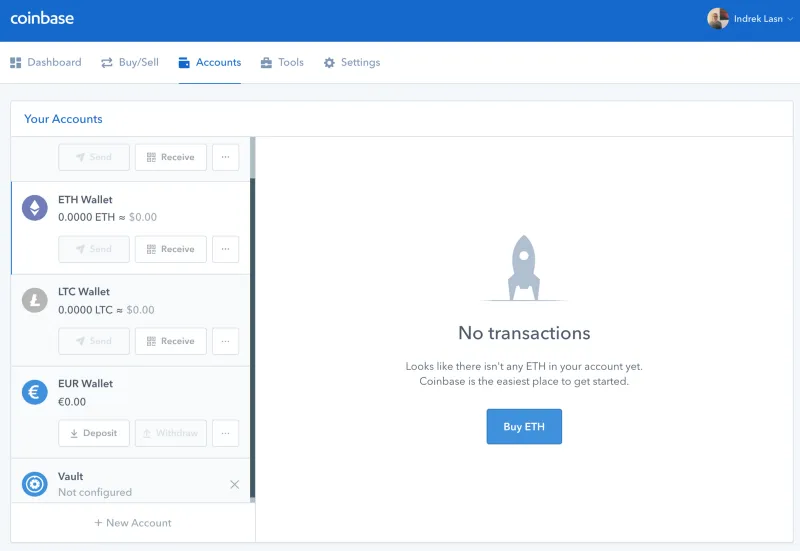Screen dimensions: 800x551
Task: Open Indrek Lasn profile avatar
Action: [x=717, y=19]
